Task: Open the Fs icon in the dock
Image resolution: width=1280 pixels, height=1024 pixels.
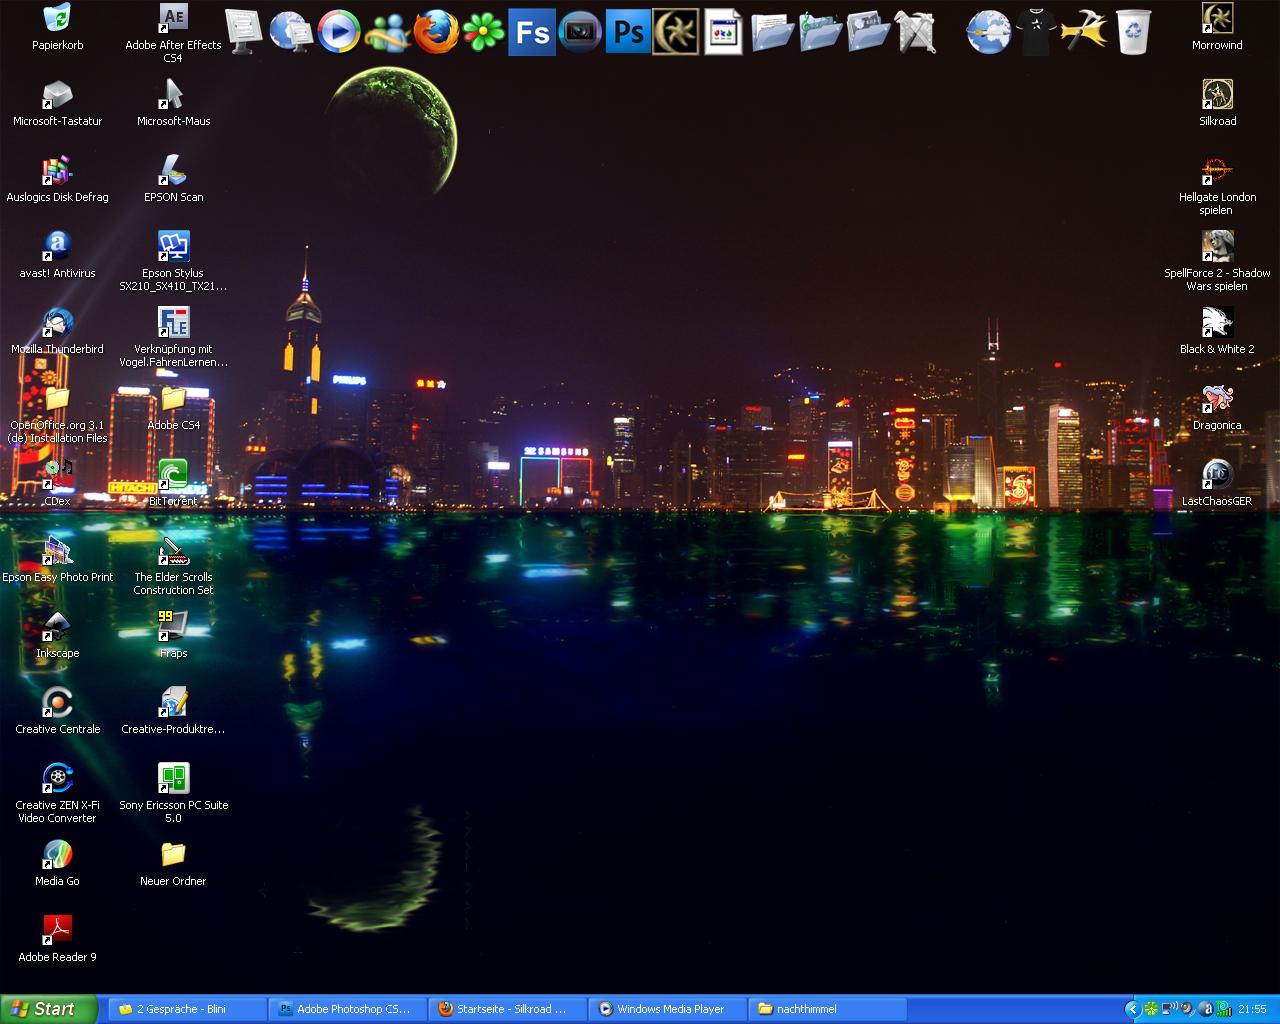Action: pos(531,32)
